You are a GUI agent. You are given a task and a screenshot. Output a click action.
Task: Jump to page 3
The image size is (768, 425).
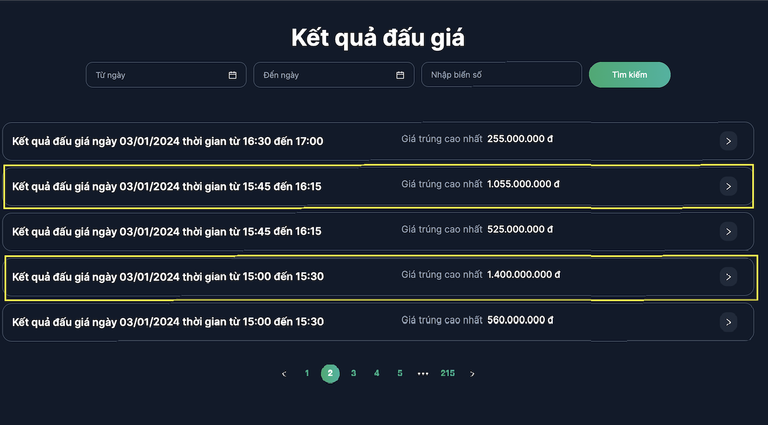353,374
